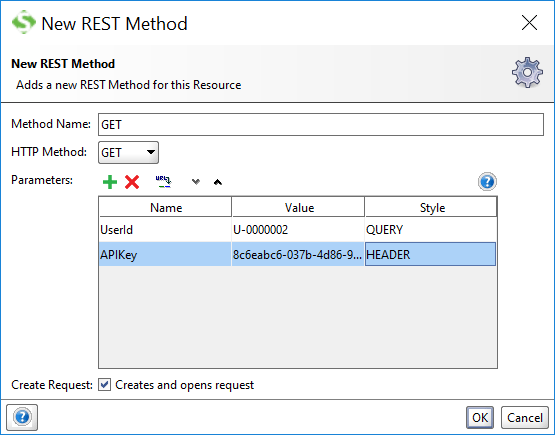The height and width of the screenshot is (435, 555).
Task: Move selected parameter up with arrow
Action: 218,182
